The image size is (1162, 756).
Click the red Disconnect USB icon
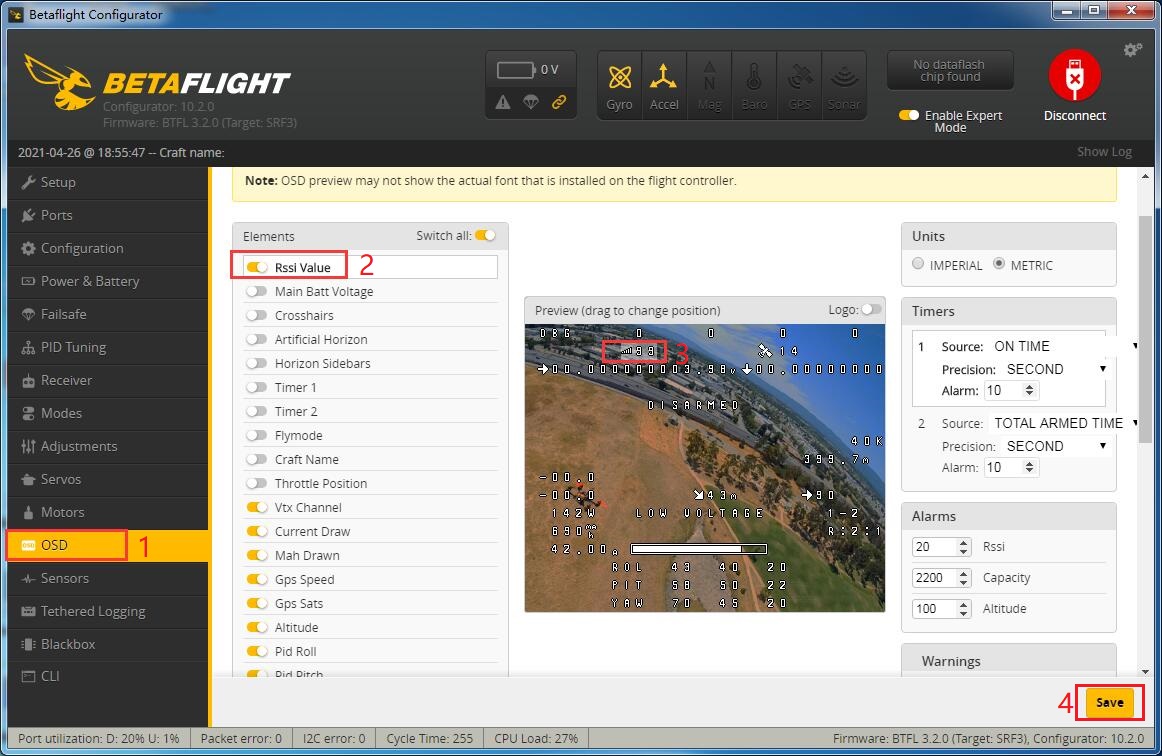(x=1074, y=78)
